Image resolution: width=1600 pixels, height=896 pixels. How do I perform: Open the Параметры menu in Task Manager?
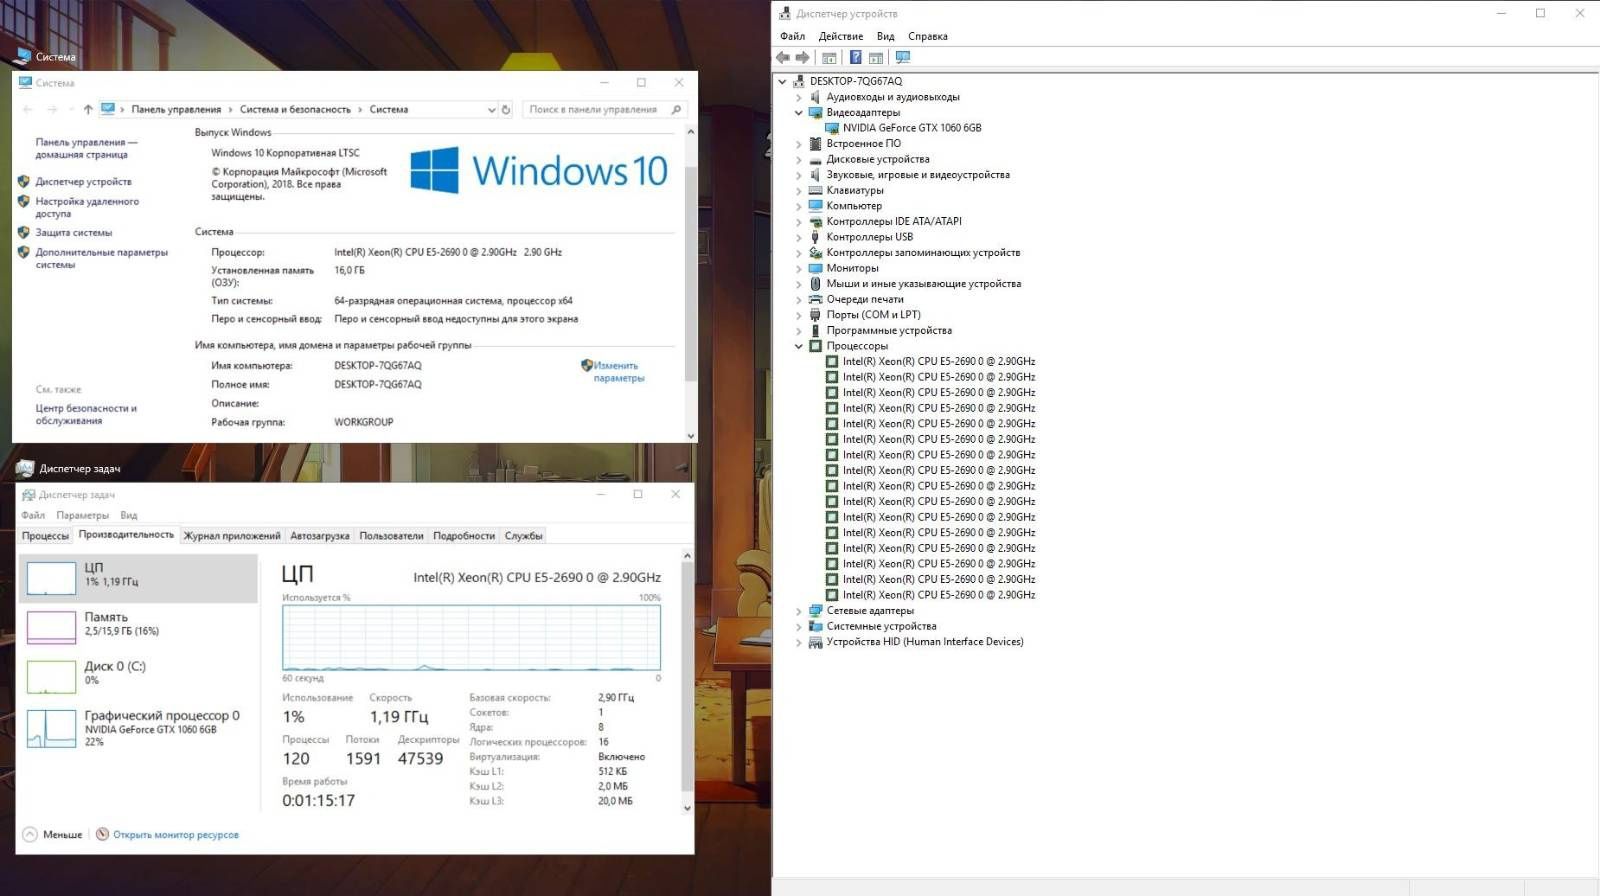tap(82, 515)
